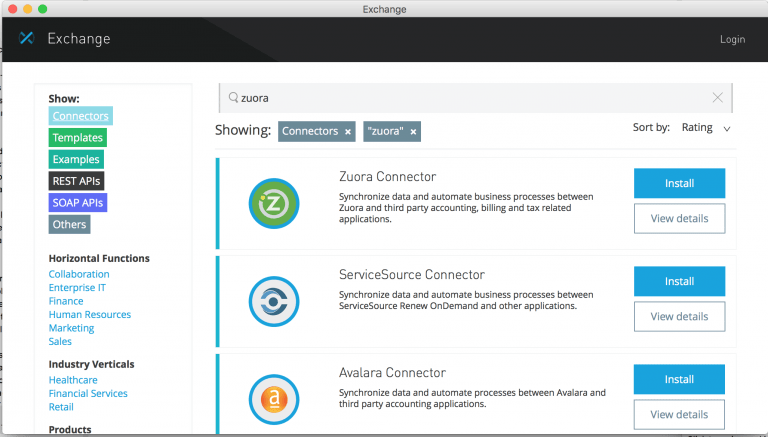Open the Healthcare vertical

[73, 380]
